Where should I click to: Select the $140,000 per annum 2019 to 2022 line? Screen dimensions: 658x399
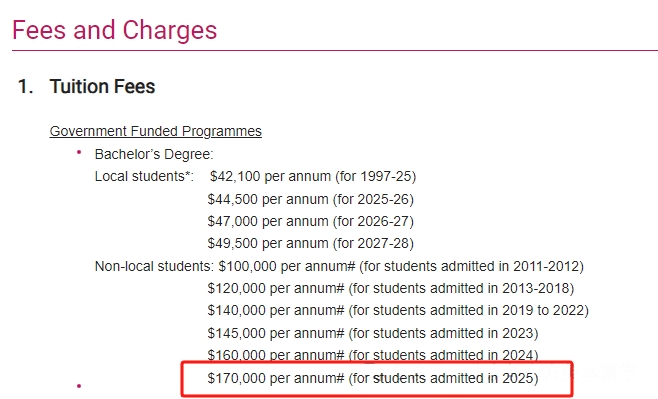[x=398, y=311]
